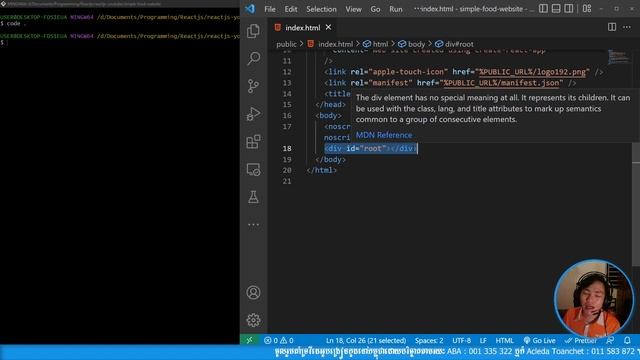The image size is (640, 360).
Task: Click the div#root breadcrumb
Action: click(x=454, y=44)
